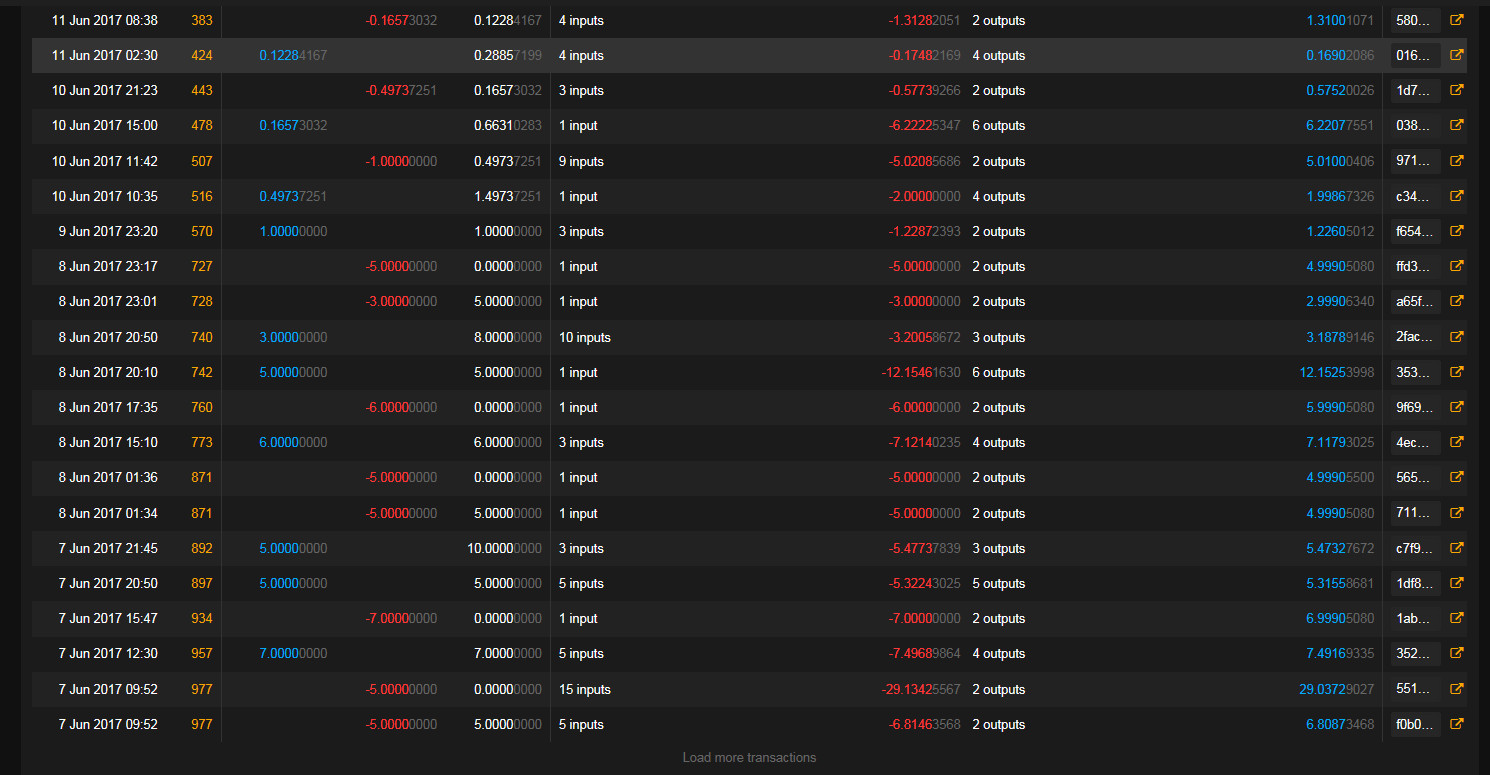Open external link icon for transaction ffd3…
Image resolution: width=1490 pixels, height=775 pixels.
point(1456,266)
